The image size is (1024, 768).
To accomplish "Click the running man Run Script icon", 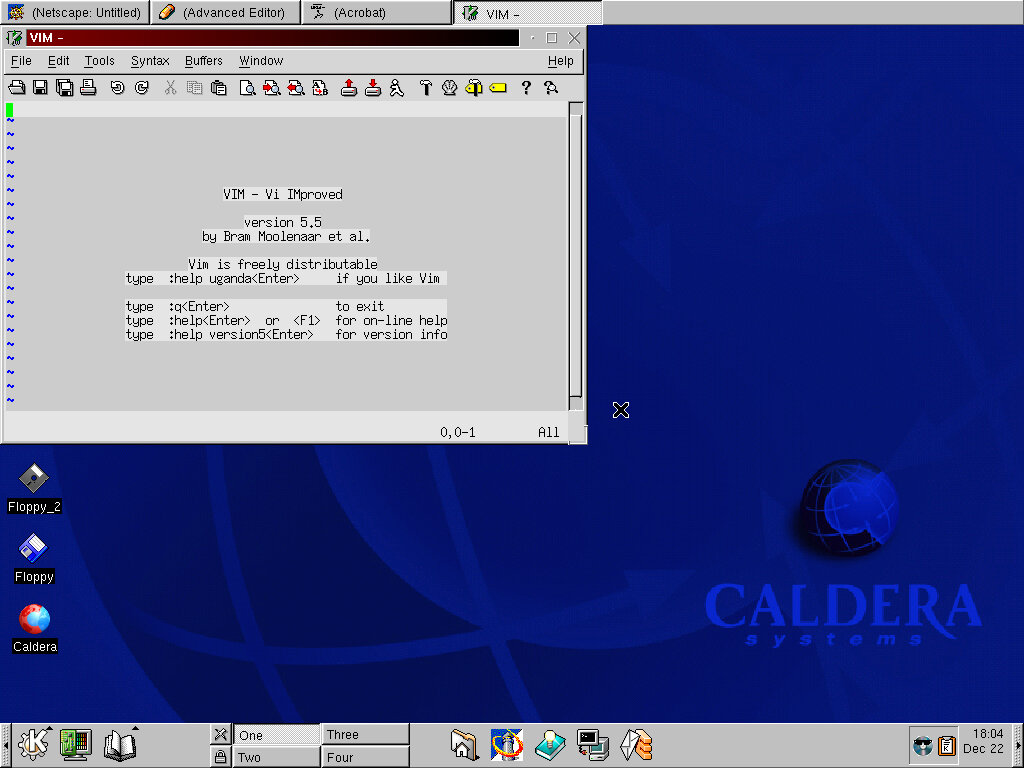I will coord(397,88).
